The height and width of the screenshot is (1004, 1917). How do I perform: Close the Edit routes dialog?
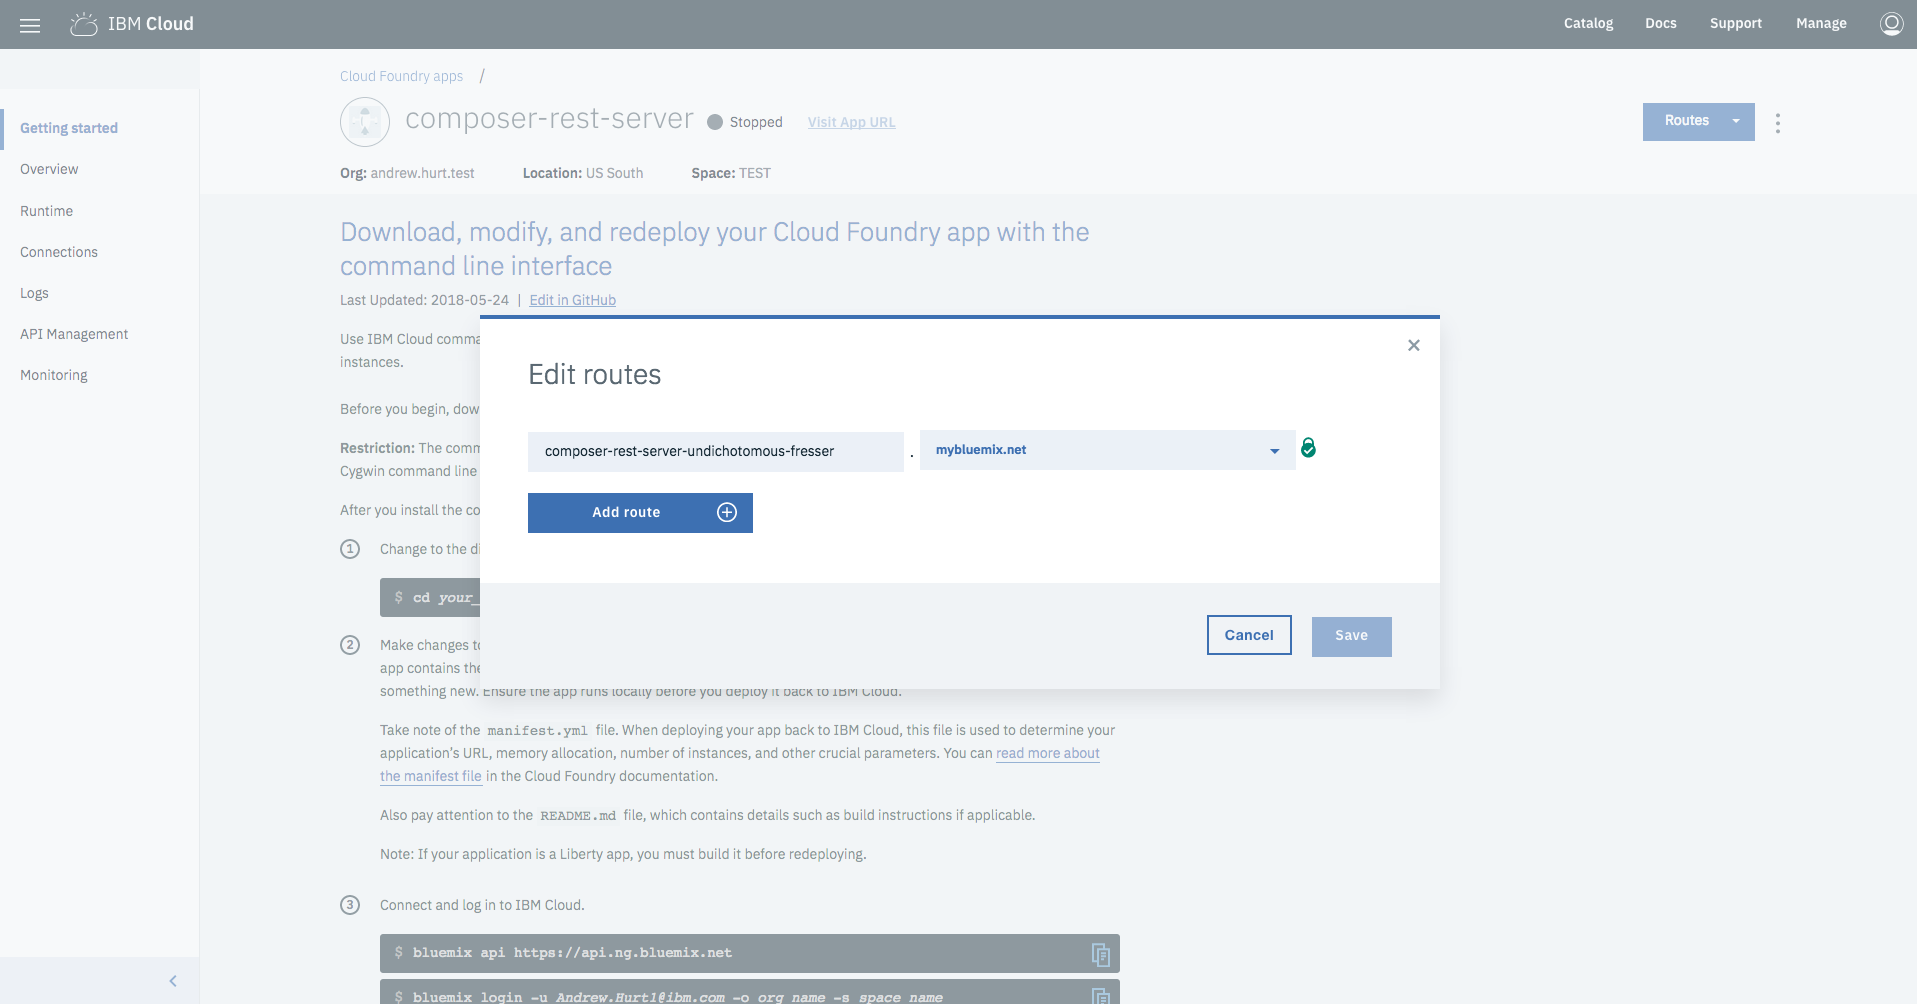1413,345
